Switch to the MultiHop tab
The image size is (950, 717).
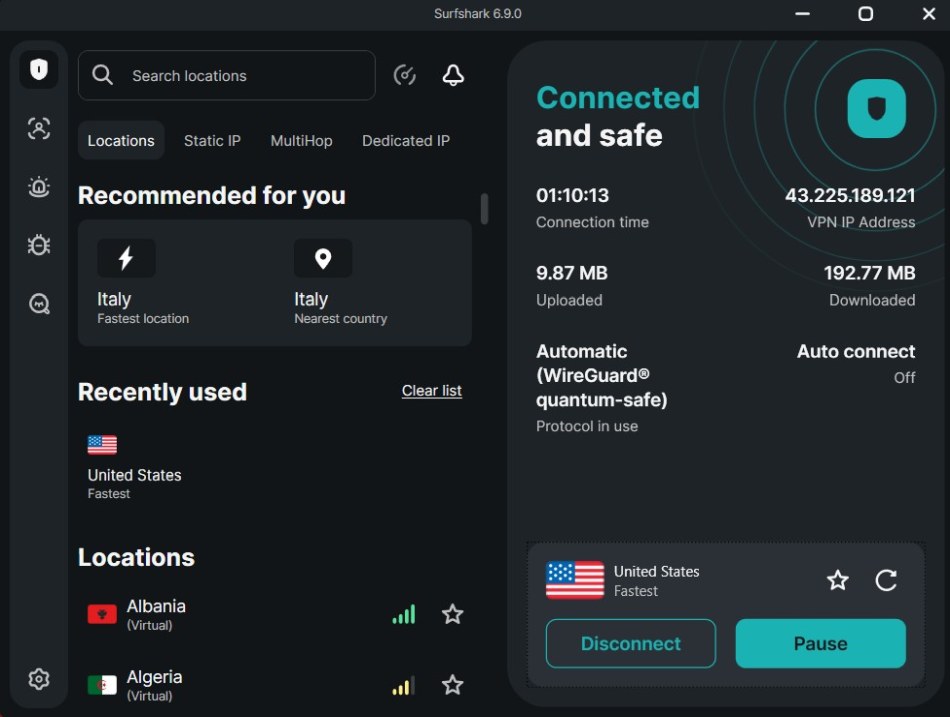click(301, 141)
